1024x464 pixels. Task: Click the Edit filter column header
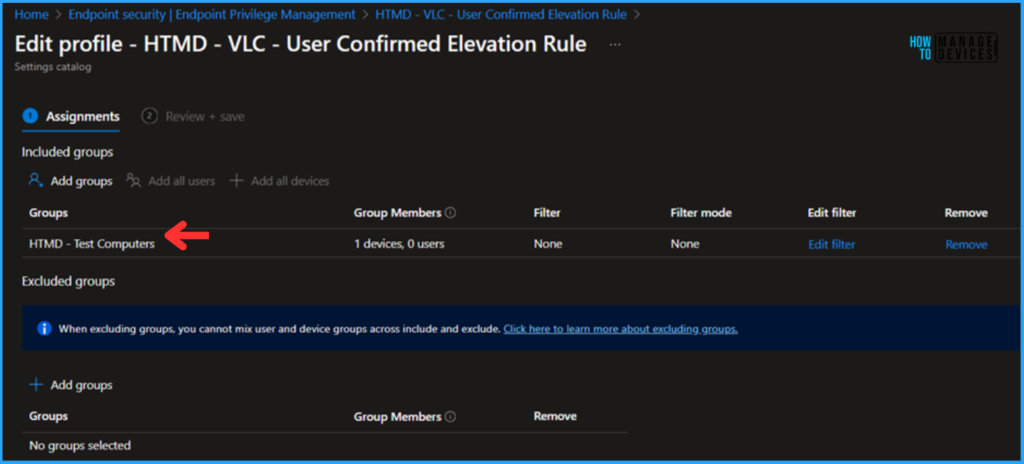tap(832, 212)
